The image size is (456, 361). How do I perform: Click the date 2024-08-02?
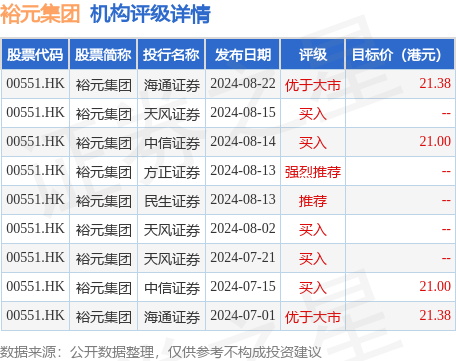click(x=243, y=228)
